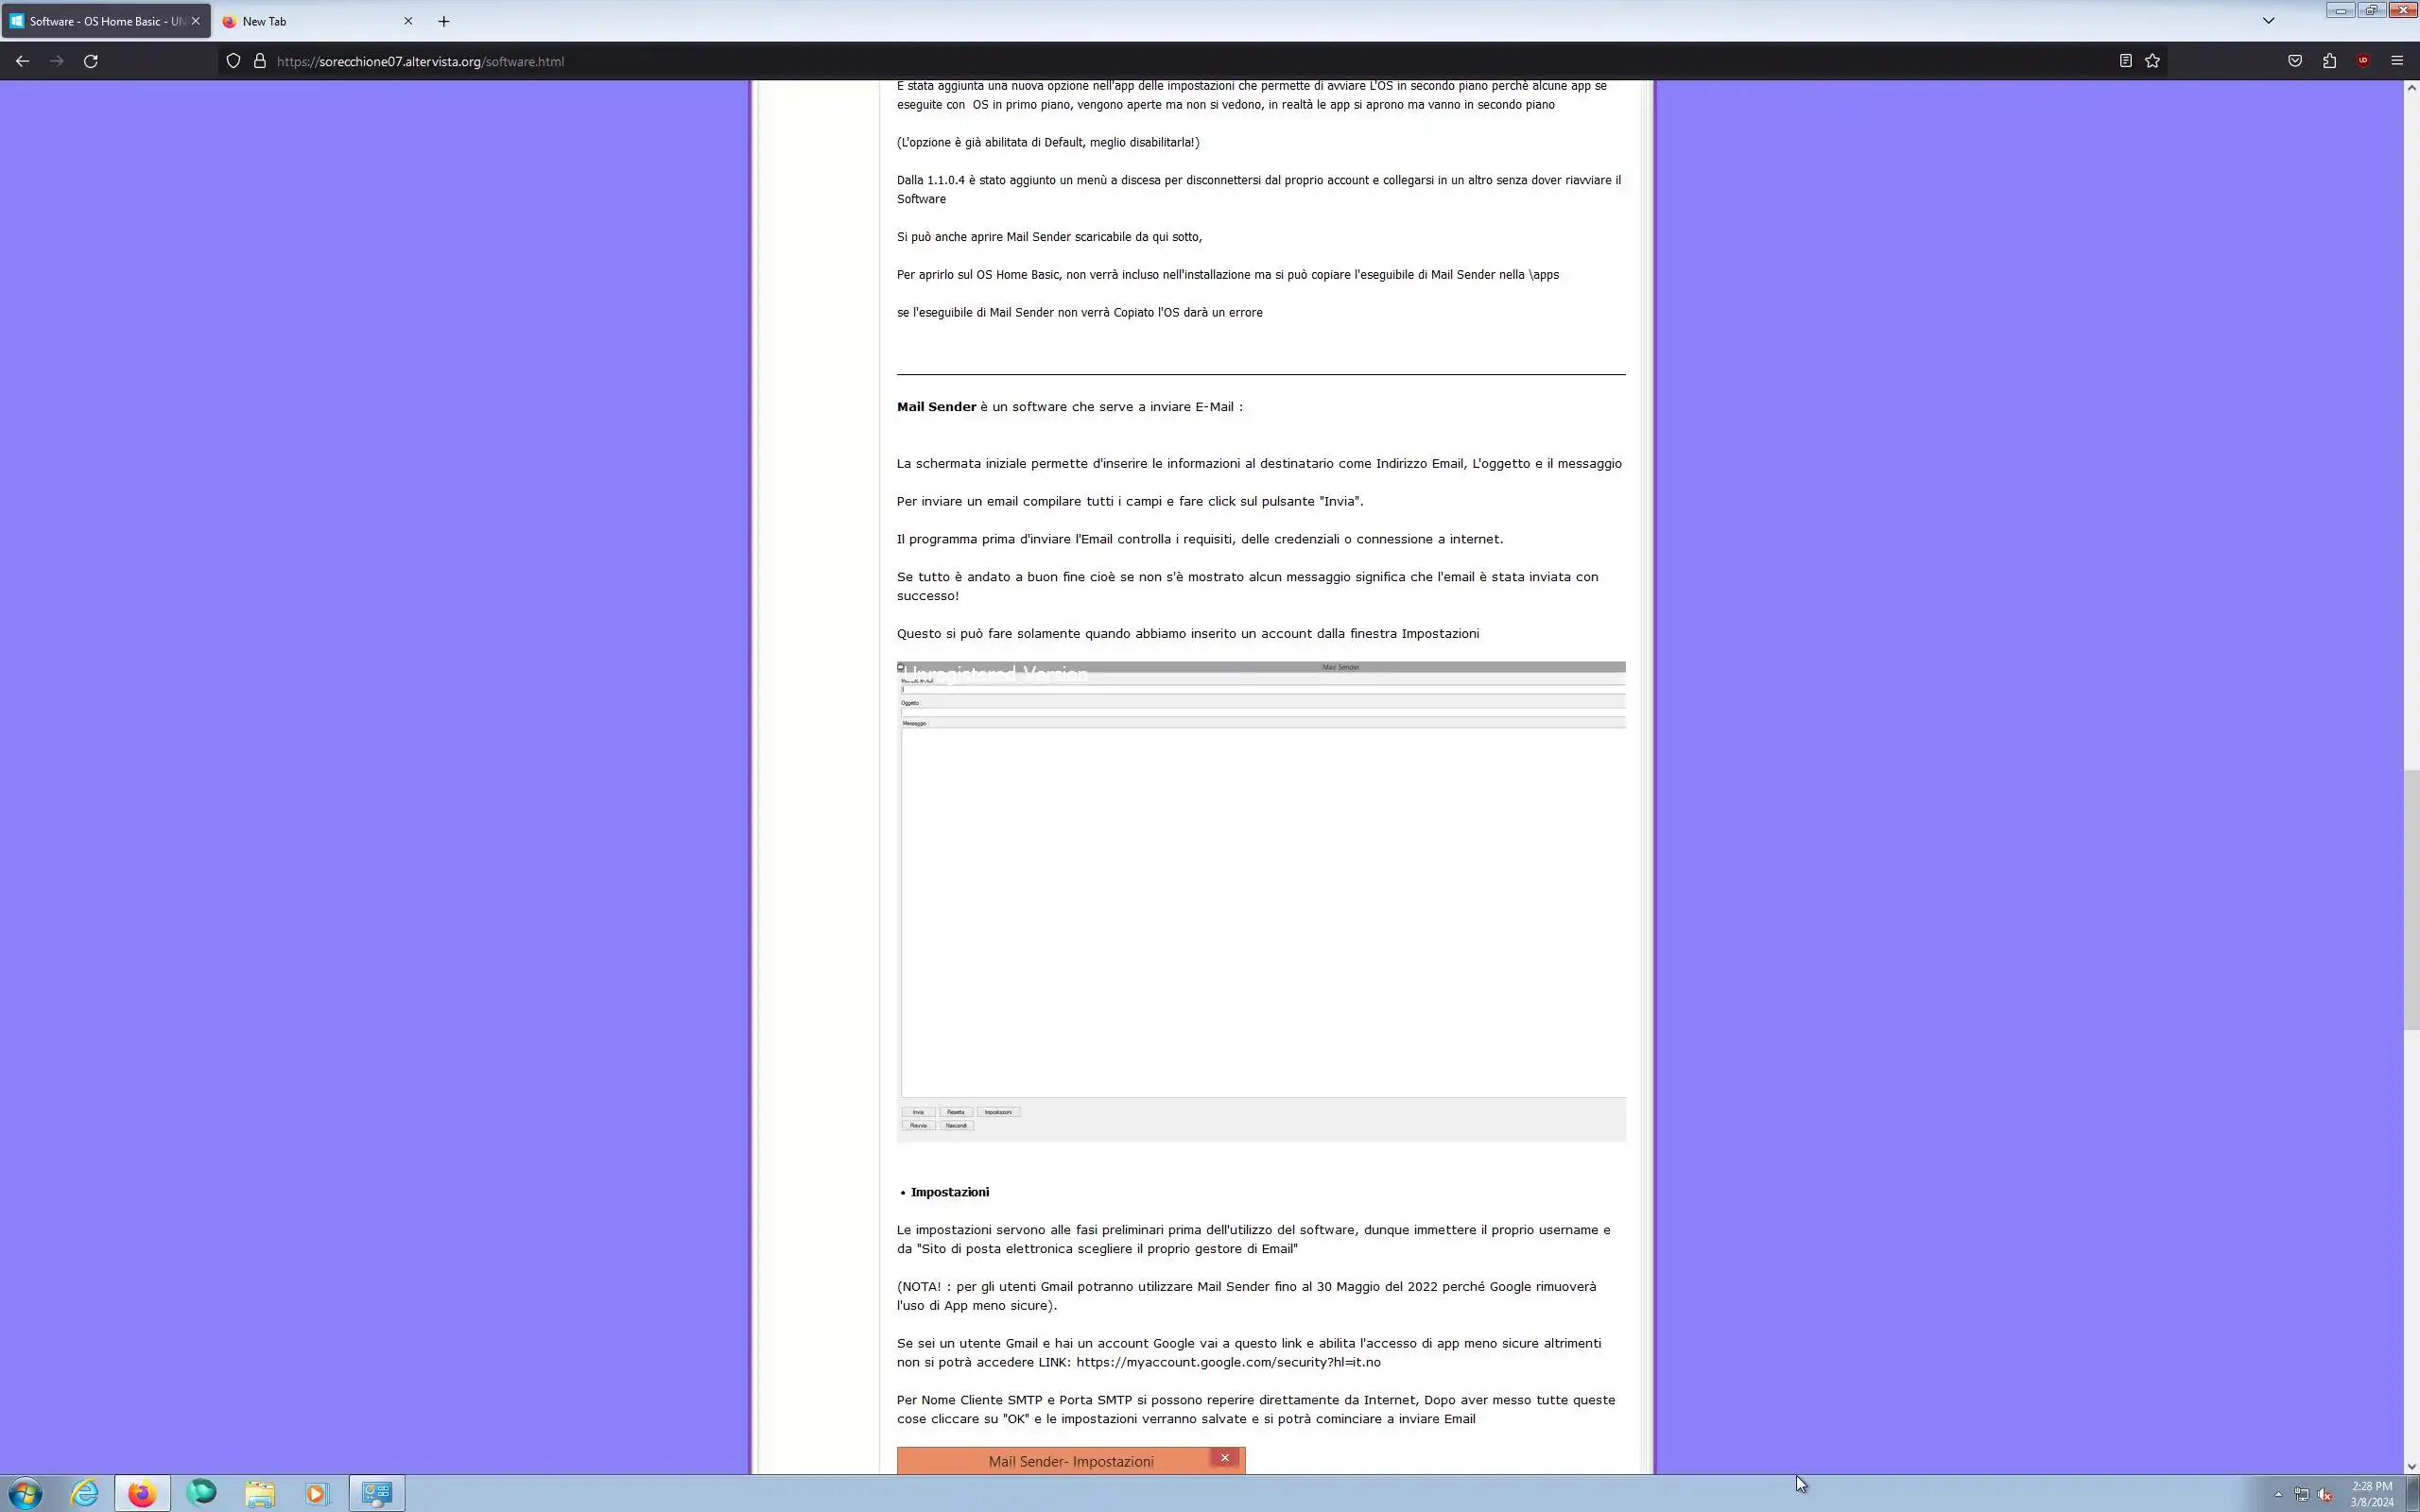This screenshot has height=1512, width=2420.
Task: Close the Mail Sender- Impostazioni image window
Action: (x=1224, y=1458)
